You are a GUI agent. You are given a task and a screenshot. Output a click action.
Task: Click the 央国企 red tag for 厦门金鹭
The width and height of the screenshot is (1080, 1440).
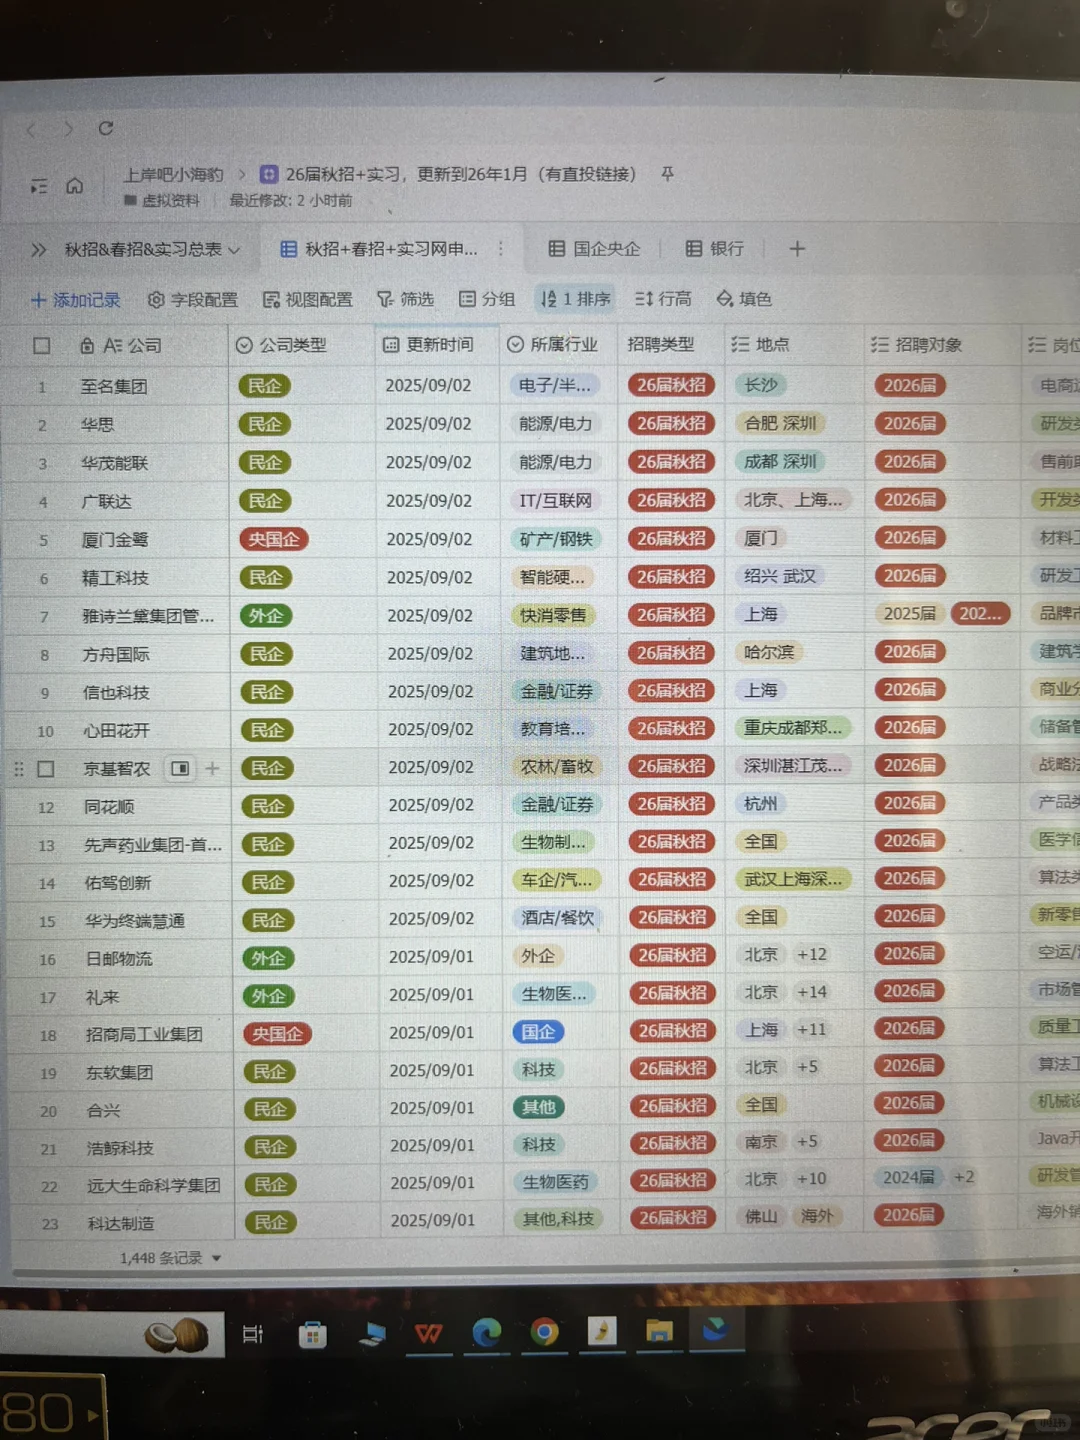[x=274, y=539]
